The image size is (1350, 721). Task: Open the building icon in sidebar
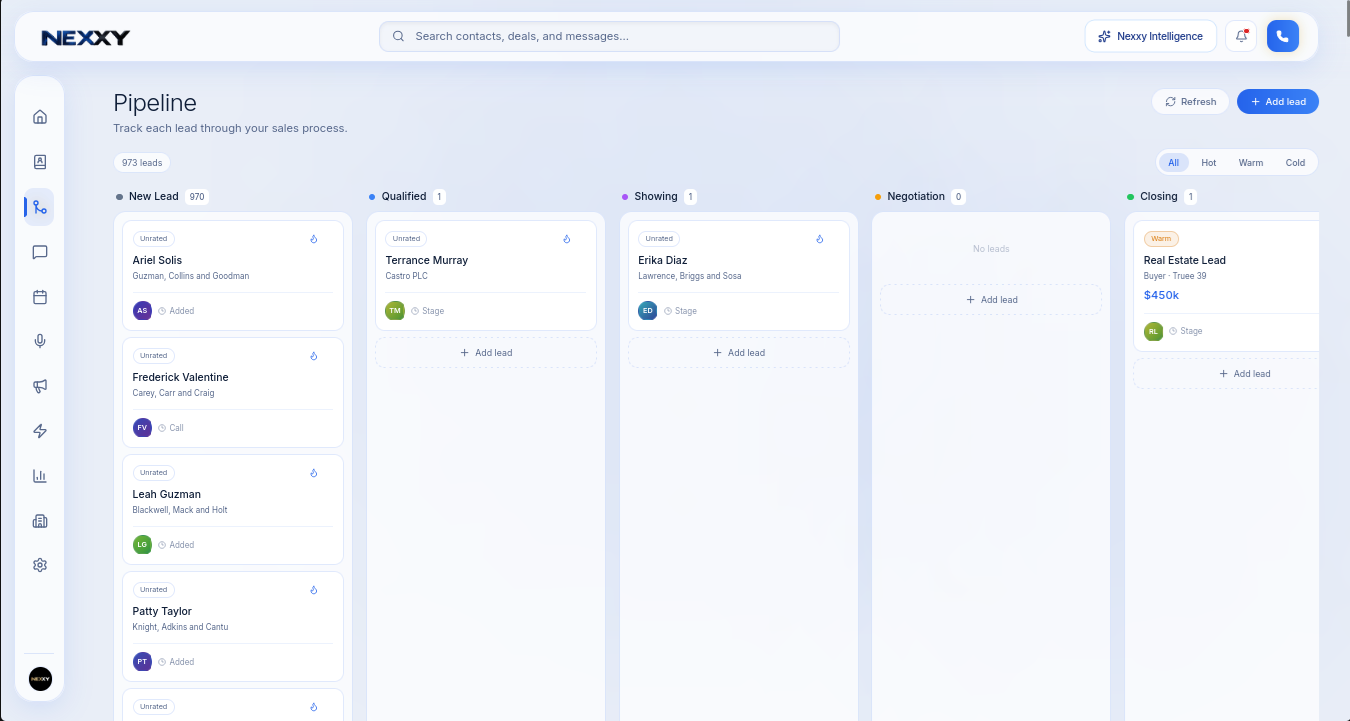pos(40,521)
